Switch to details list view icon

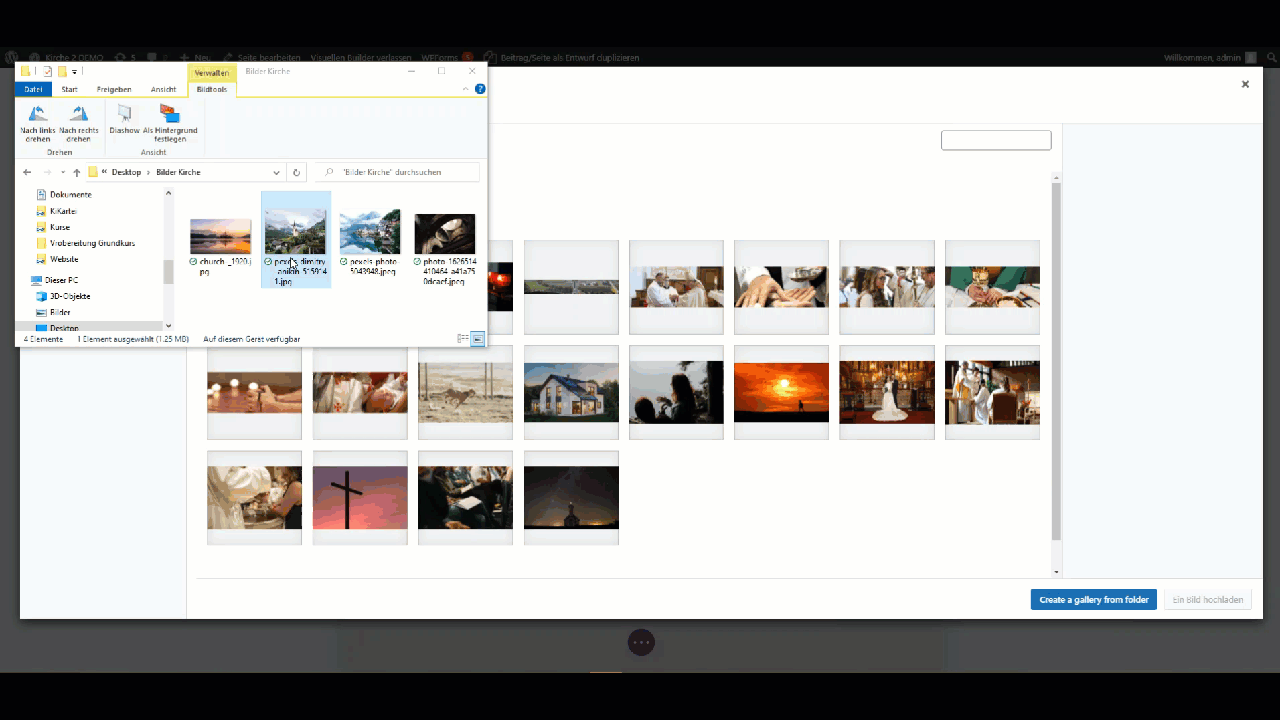[462, 339]
